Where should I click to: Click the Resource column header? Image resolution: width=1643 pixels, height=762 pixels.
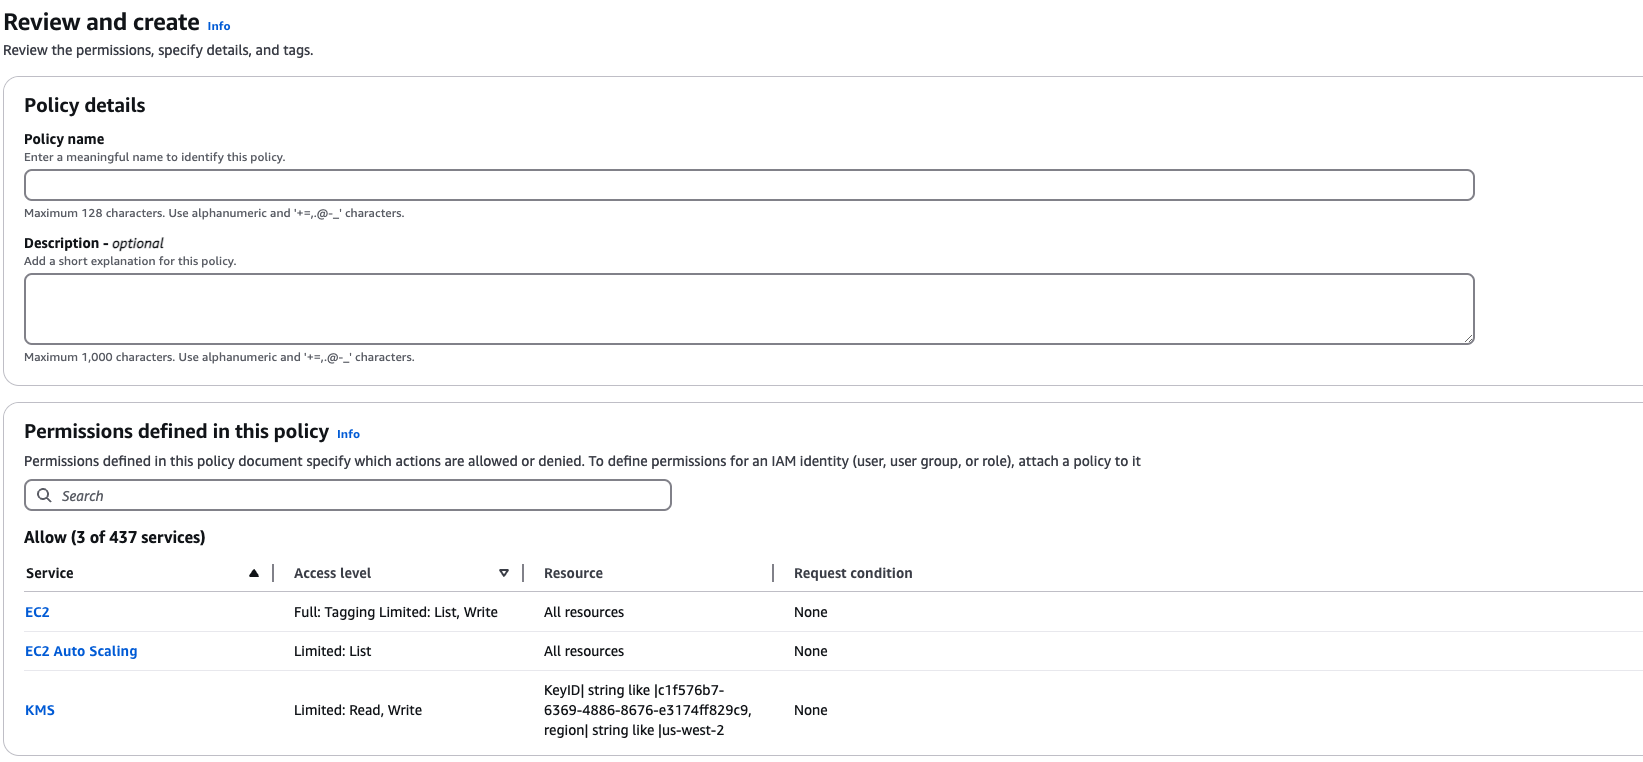click(573, 573)
